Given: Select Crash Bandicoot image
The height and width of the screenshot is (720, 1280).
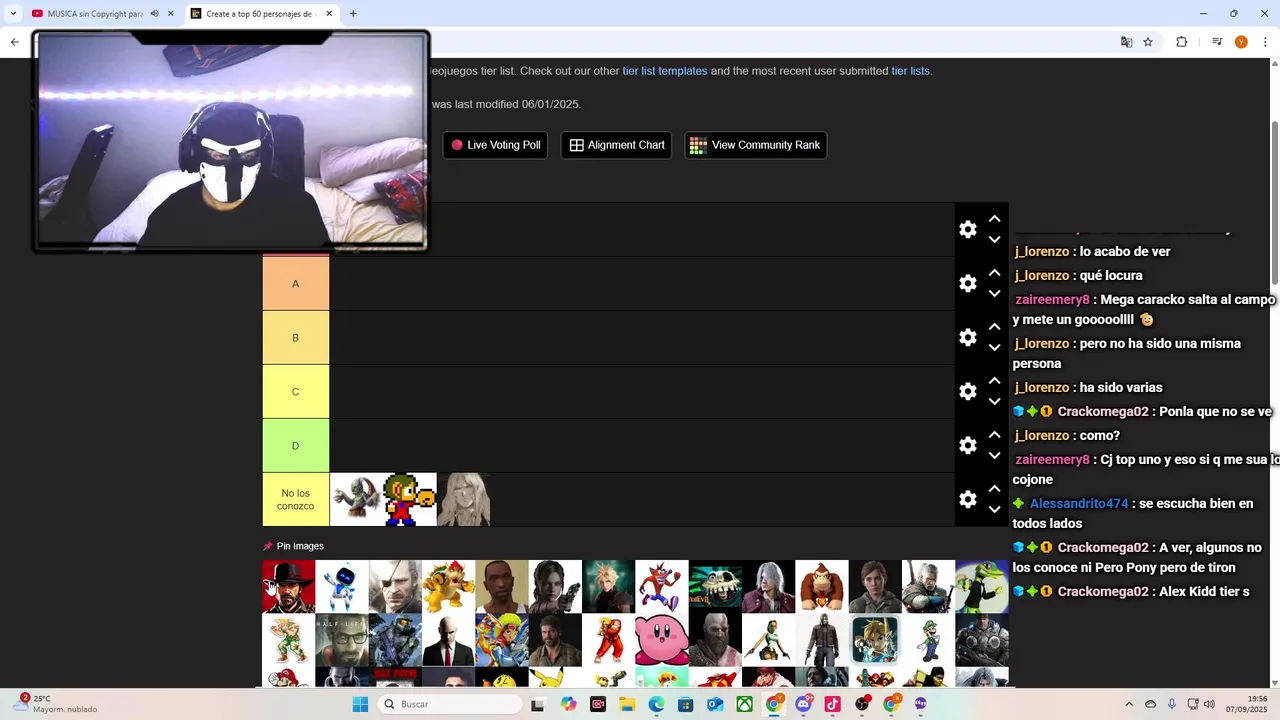Looking at the screenshot, I should coord(662,587).
